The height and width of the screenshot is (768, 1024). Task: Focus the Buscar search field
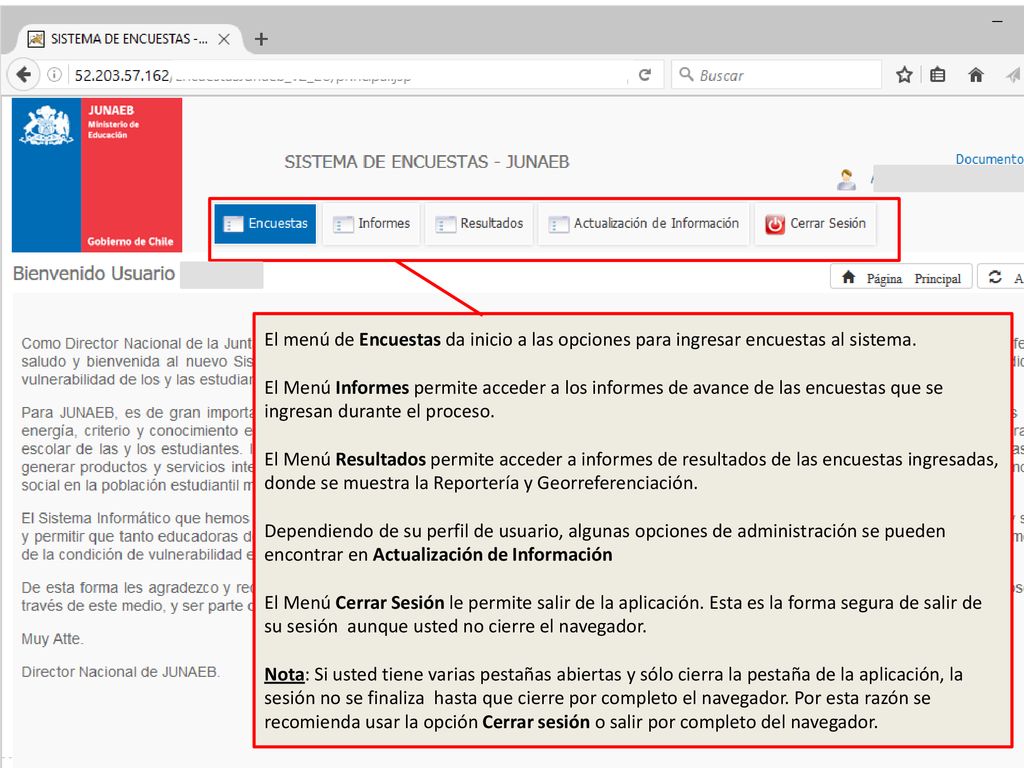(776, 75)
